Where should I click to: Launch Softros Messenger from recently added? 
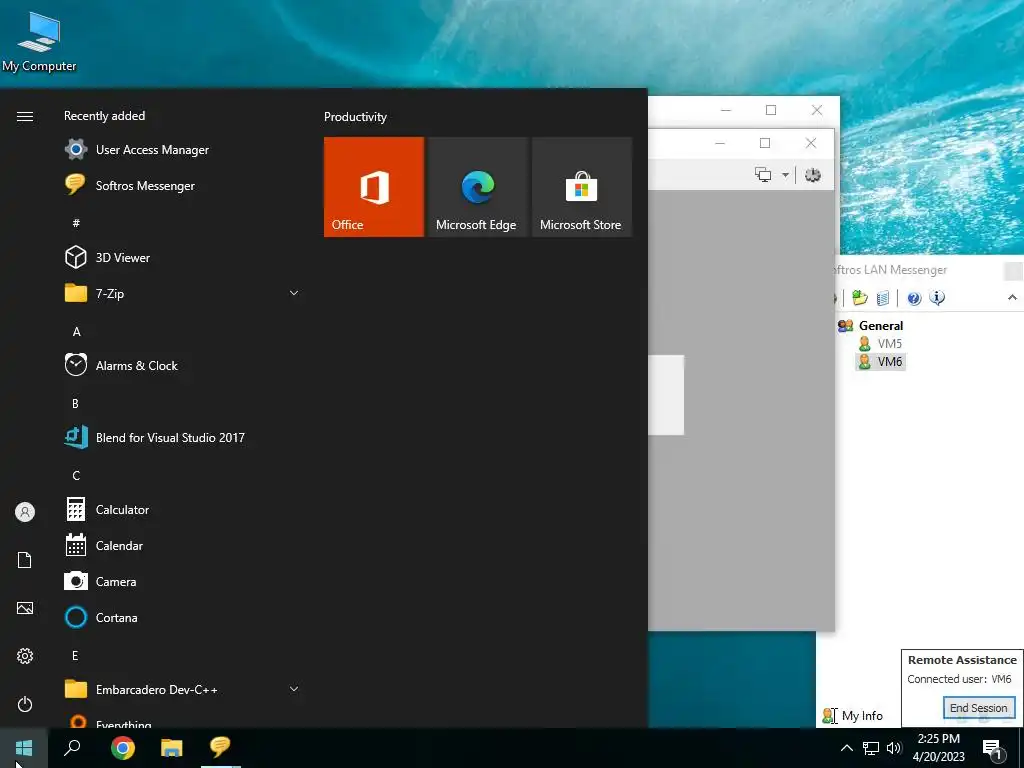(x=183, y=185)
